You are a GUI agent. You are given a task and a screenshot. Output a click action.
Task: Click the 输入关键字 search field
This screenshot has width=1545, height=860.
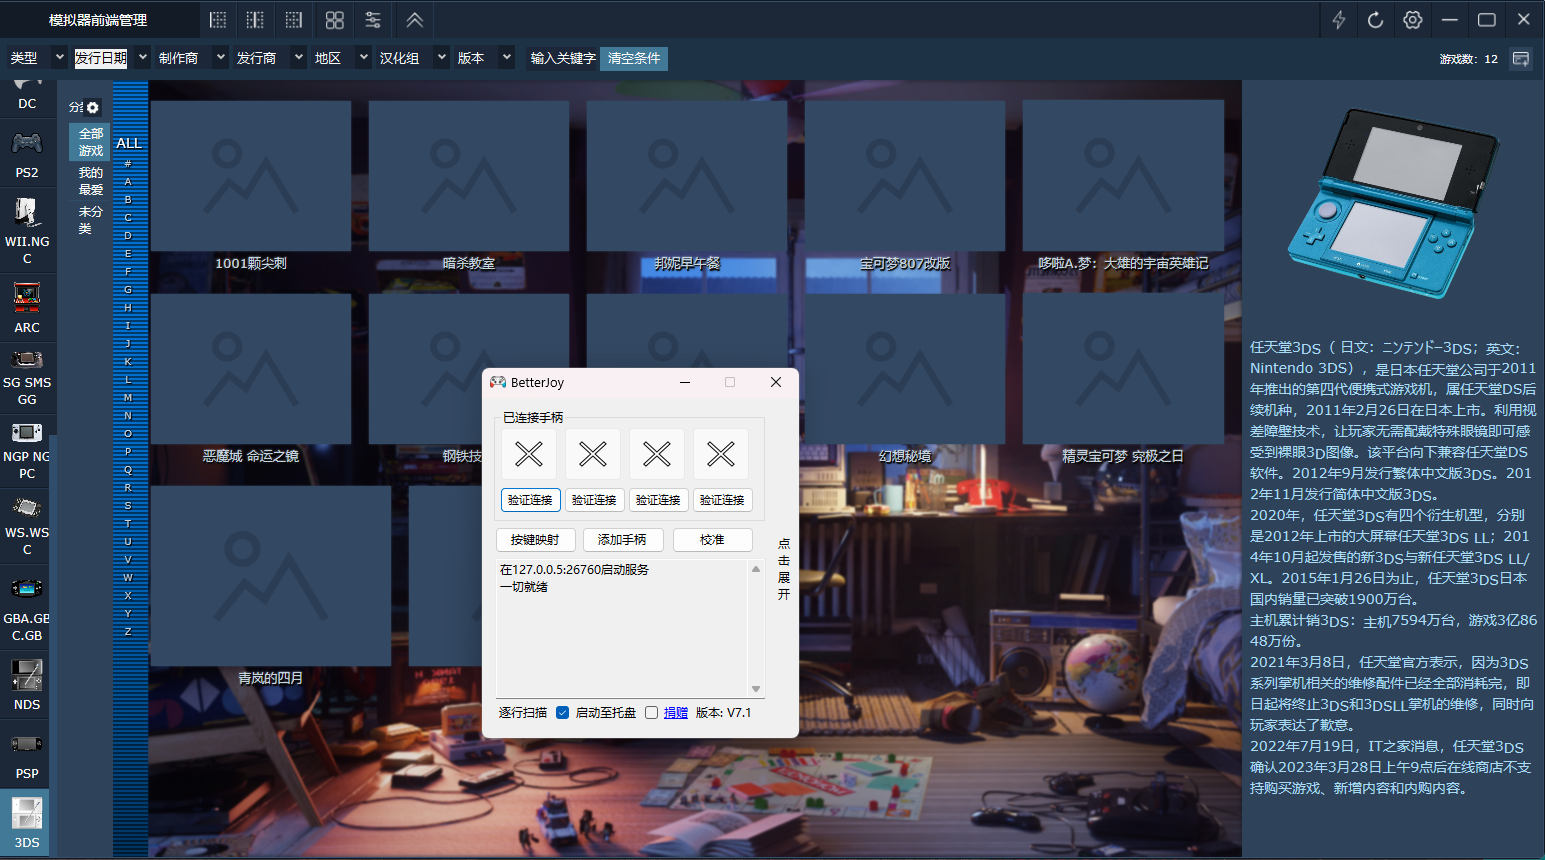coord(563,59)
